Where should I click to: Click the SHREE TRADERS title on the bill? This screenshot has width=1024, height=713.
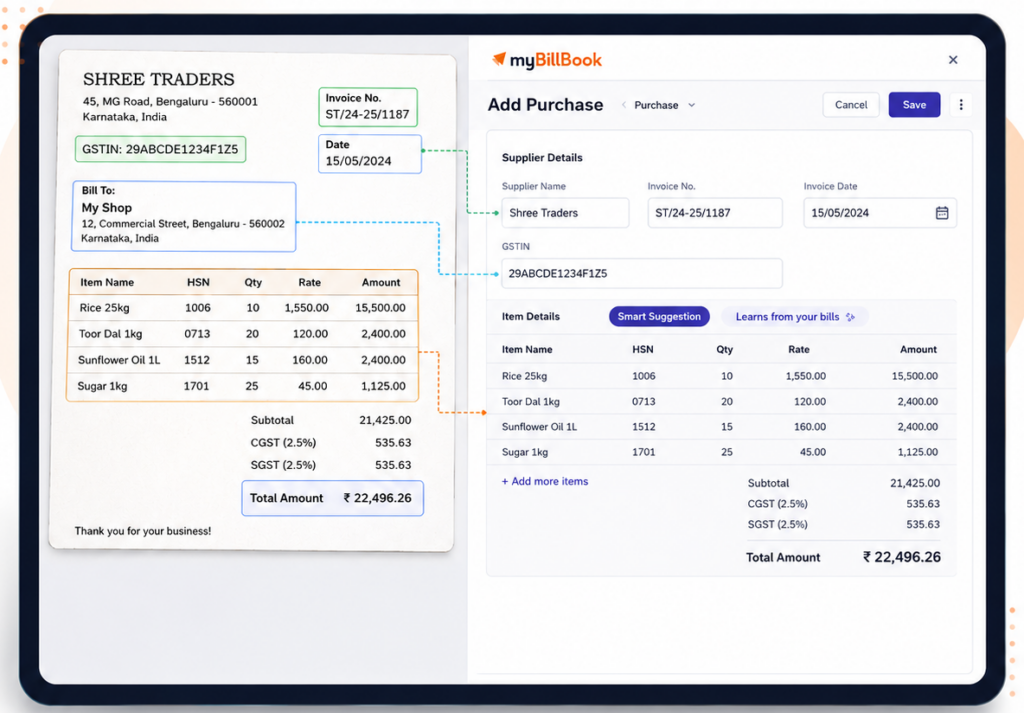tap(159, 79)
